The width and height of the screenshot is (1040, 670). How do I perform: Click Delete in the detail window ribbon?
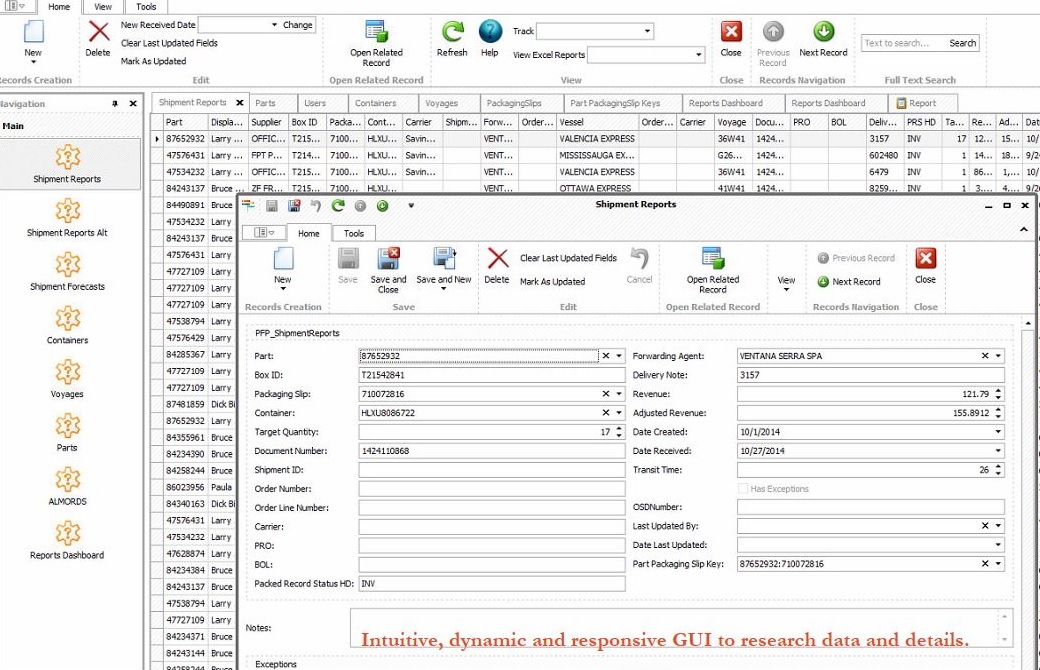[x=497, y=266]
